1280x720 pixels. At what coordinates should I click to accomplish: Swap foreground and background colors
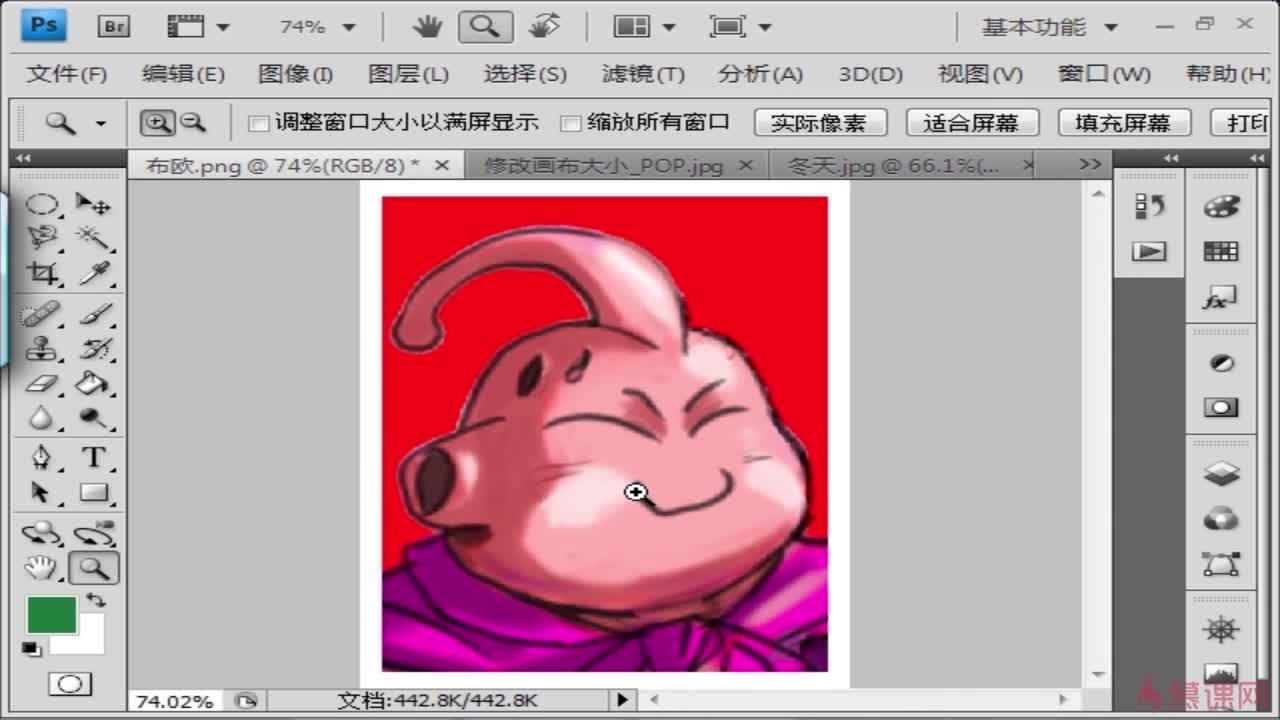(97, 601)
